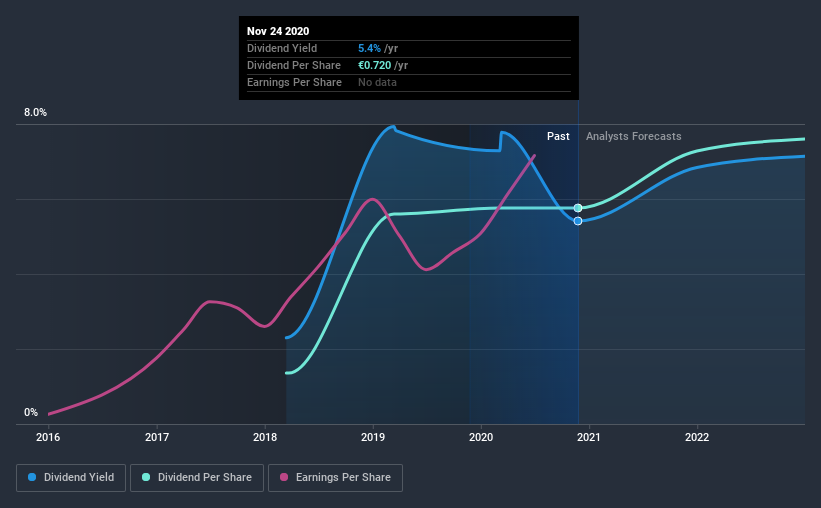The image size is (821, 508).
Task: Toggle the Dividend Yield legend button
Action: tap(71, 478)
